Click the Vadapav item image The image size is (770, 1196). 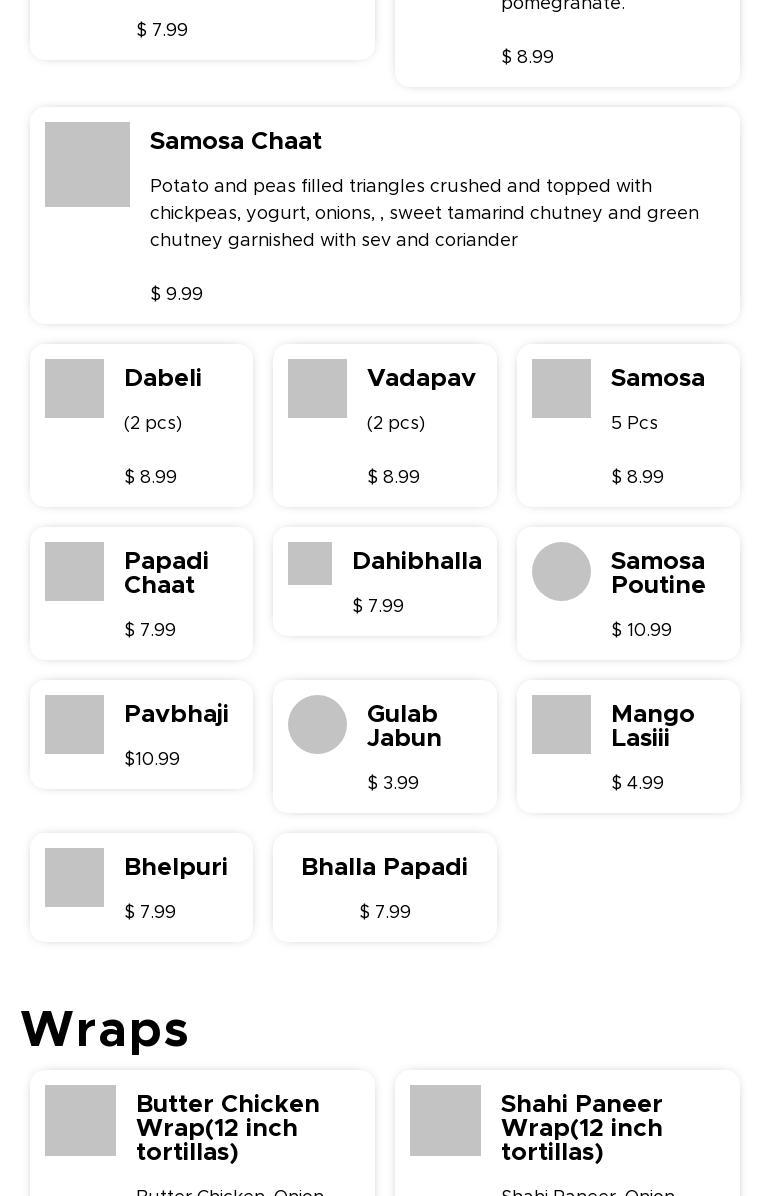[x=317, y=388]
